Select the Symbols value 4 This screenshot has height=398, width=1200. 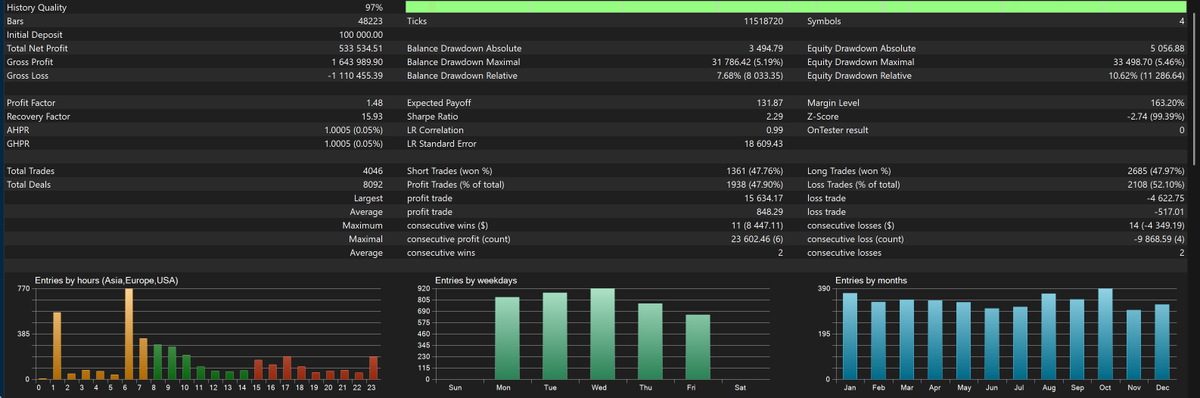click(x=1181, y=21)
